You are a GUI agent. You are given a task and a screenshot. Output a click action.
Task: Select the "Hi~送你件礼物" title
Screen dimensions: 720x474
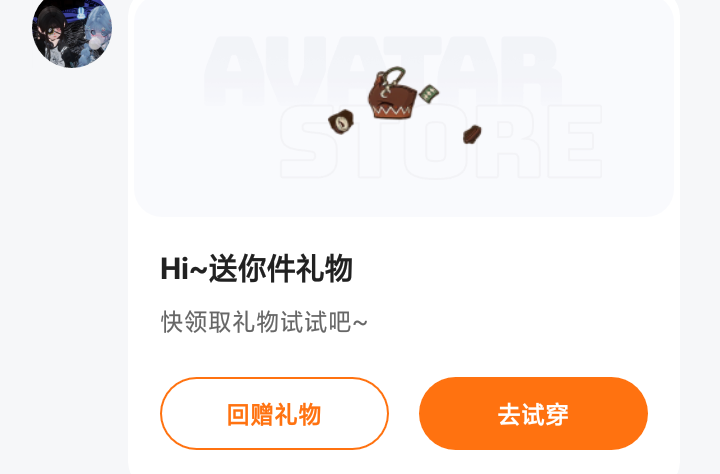click(x=257, y=268)
